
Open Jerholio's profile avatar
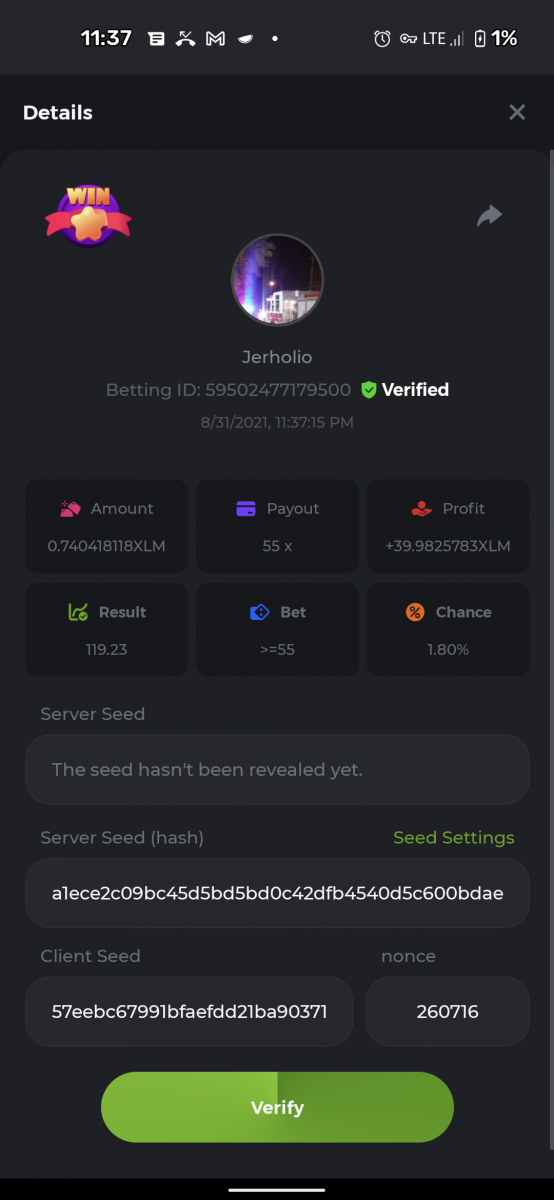[277, 280]
